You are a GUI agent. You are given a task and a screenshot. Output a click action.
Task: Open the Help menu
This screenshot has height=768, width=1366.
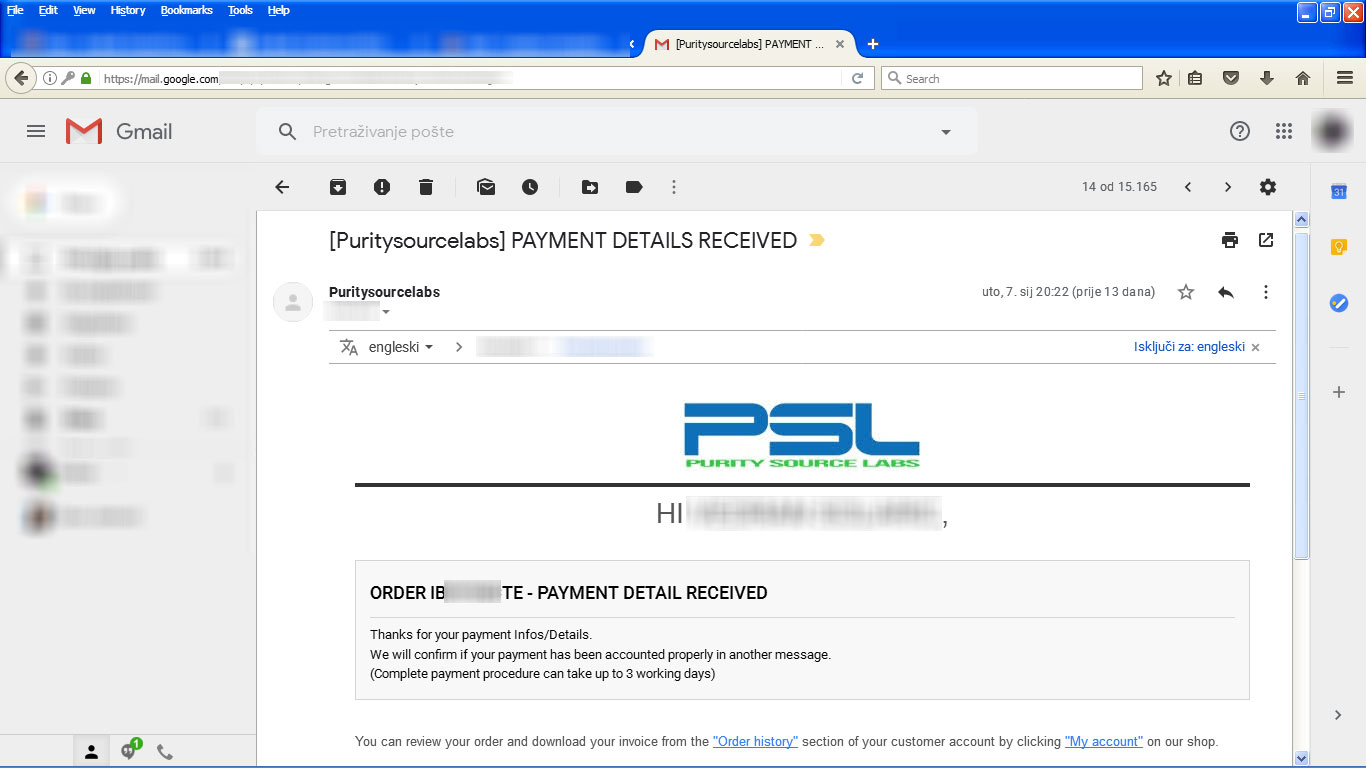[279, 10]
